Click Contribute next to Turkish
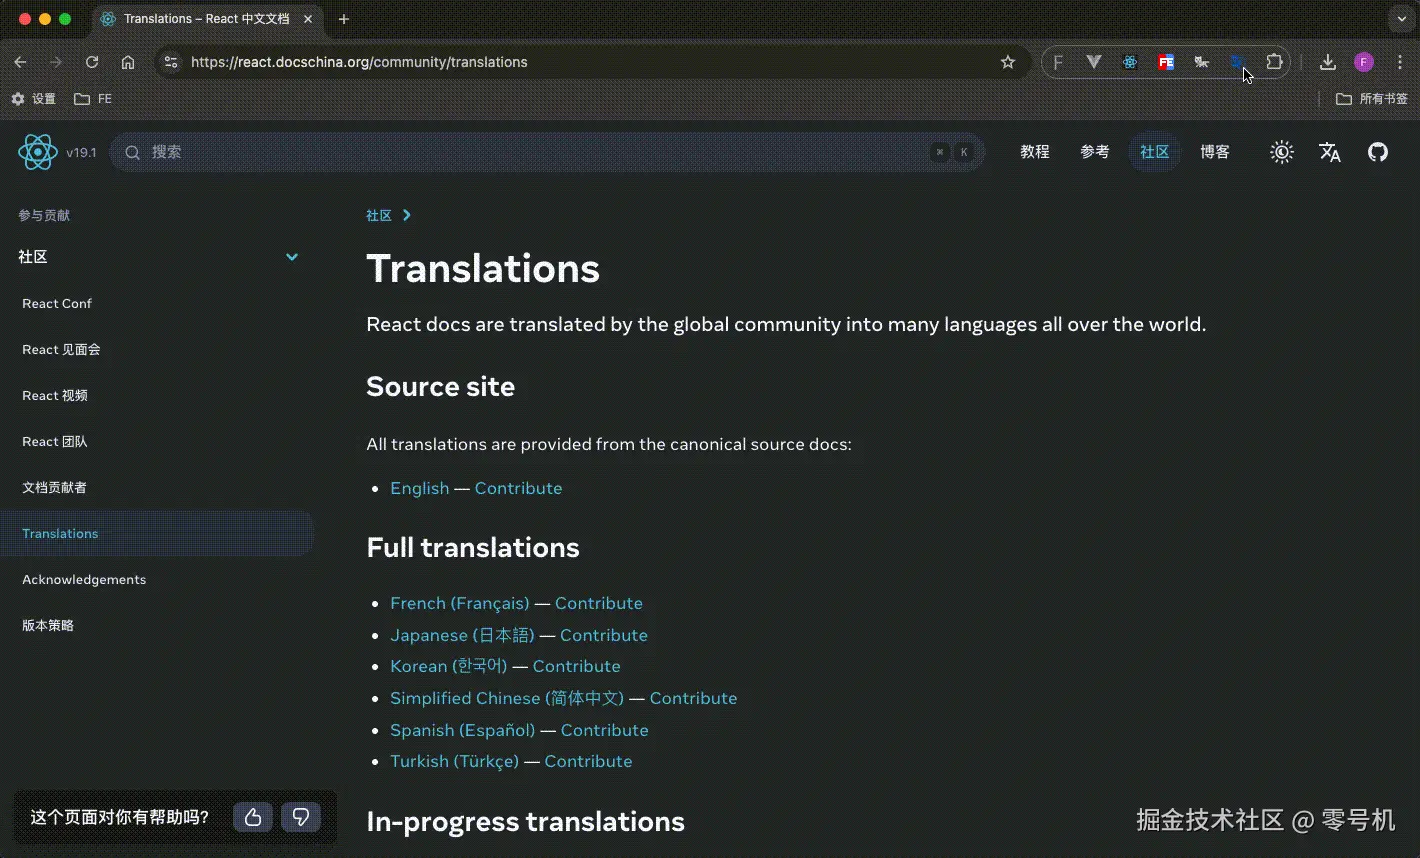1420x858 pixels. 589,761
